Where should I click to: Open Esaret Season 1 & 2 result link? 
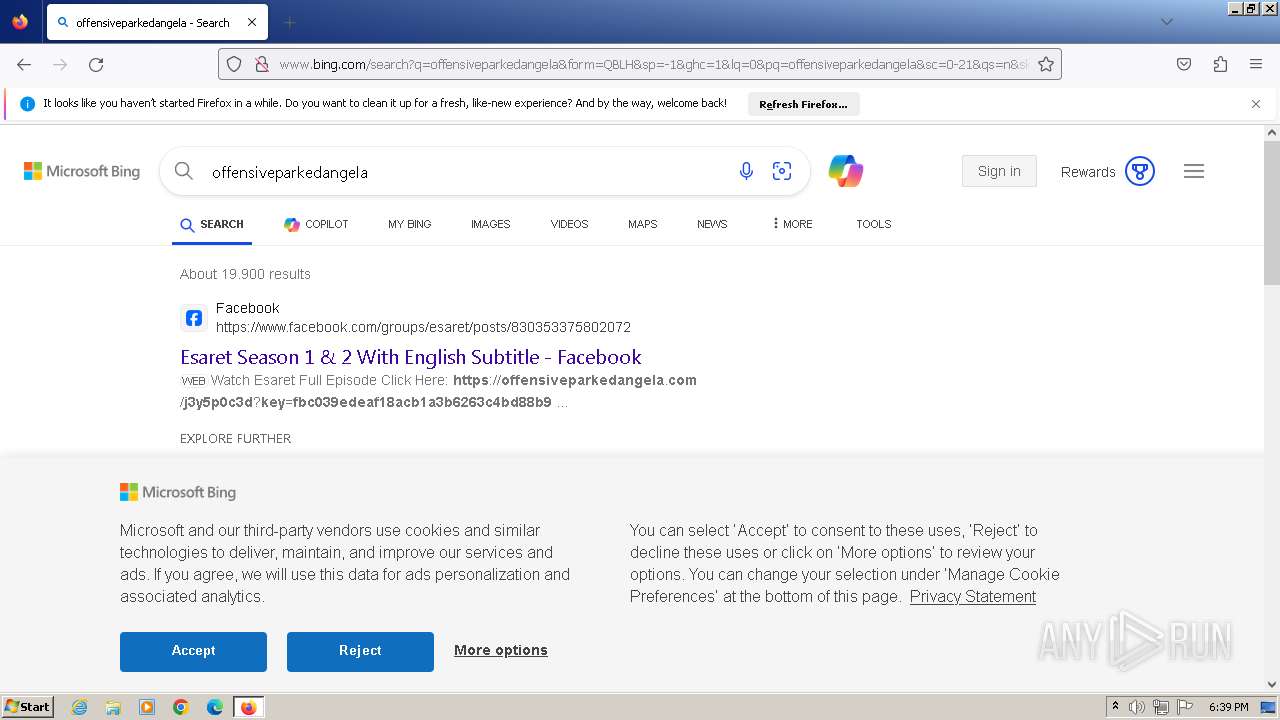411,357
